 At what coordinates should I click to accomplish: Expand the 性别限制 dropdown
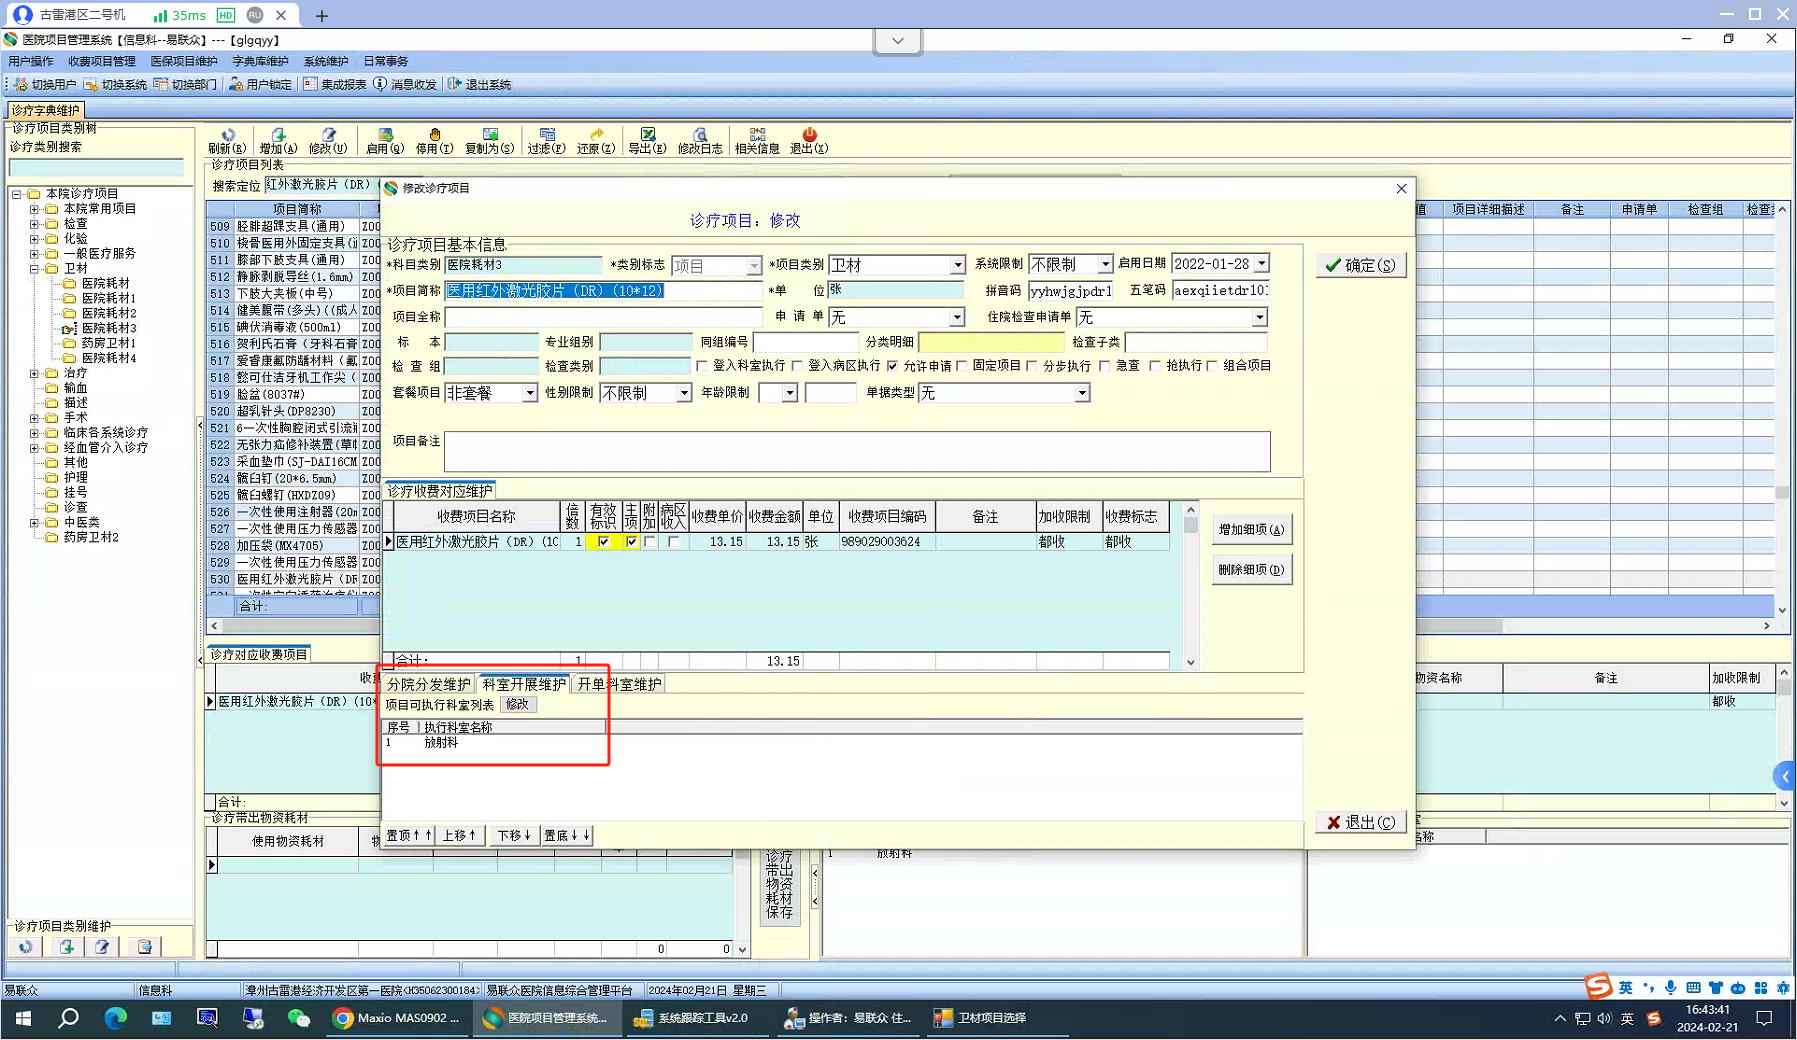684,394
